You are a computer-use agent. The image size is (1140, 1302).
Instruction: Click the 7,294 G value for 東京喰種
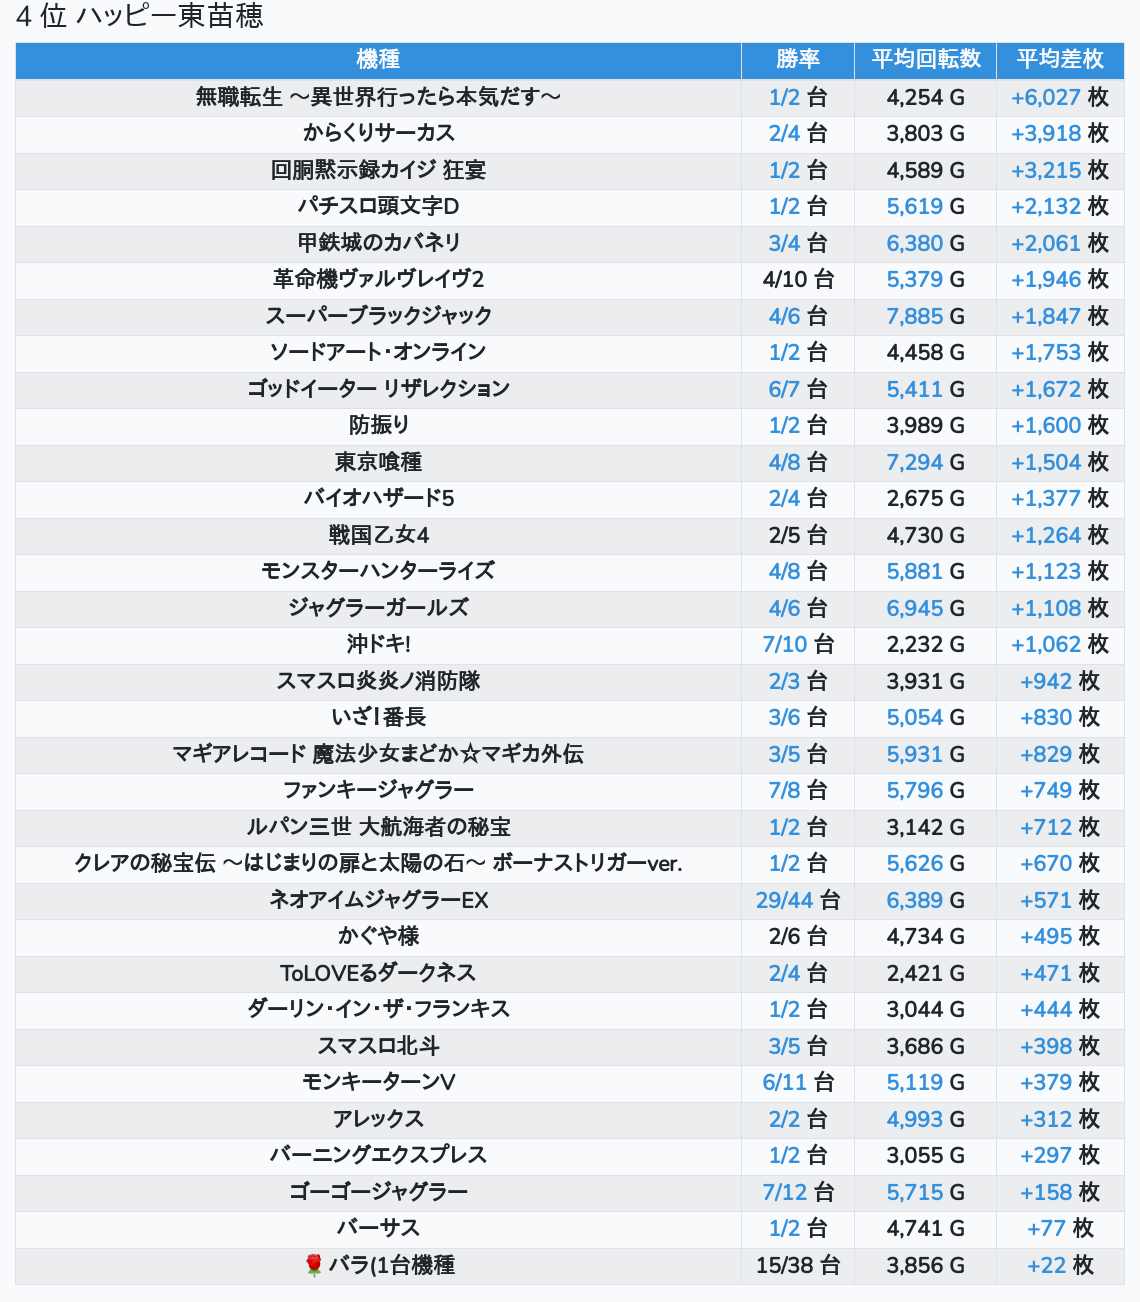pyautogui.click(x=915, y=462)
